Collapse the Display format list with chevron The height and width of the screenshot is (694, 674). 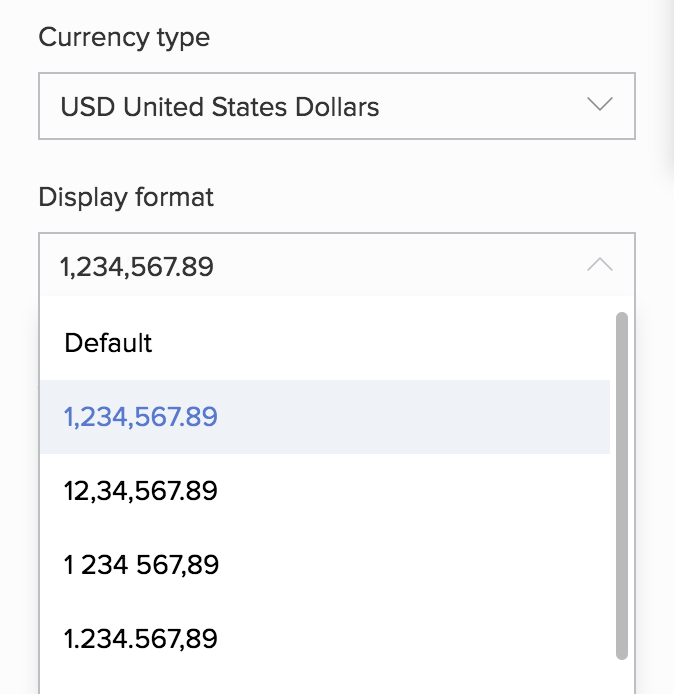click(599, 265)
